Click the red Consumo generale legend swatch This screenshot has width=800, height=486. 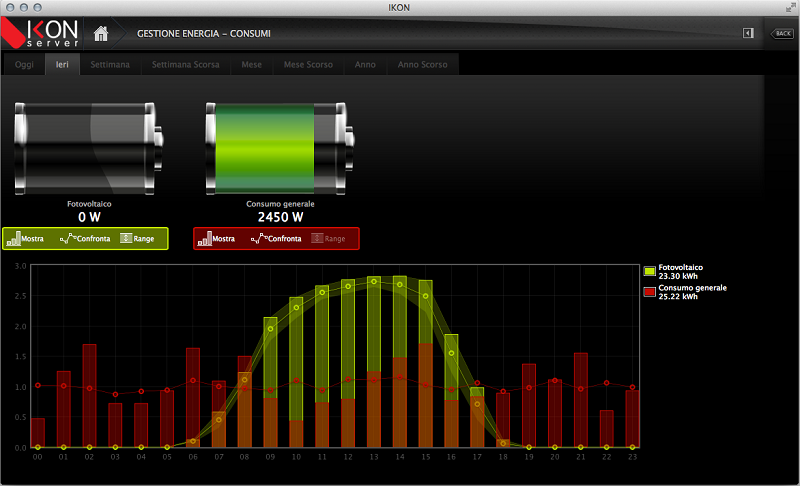pos(649,292)
